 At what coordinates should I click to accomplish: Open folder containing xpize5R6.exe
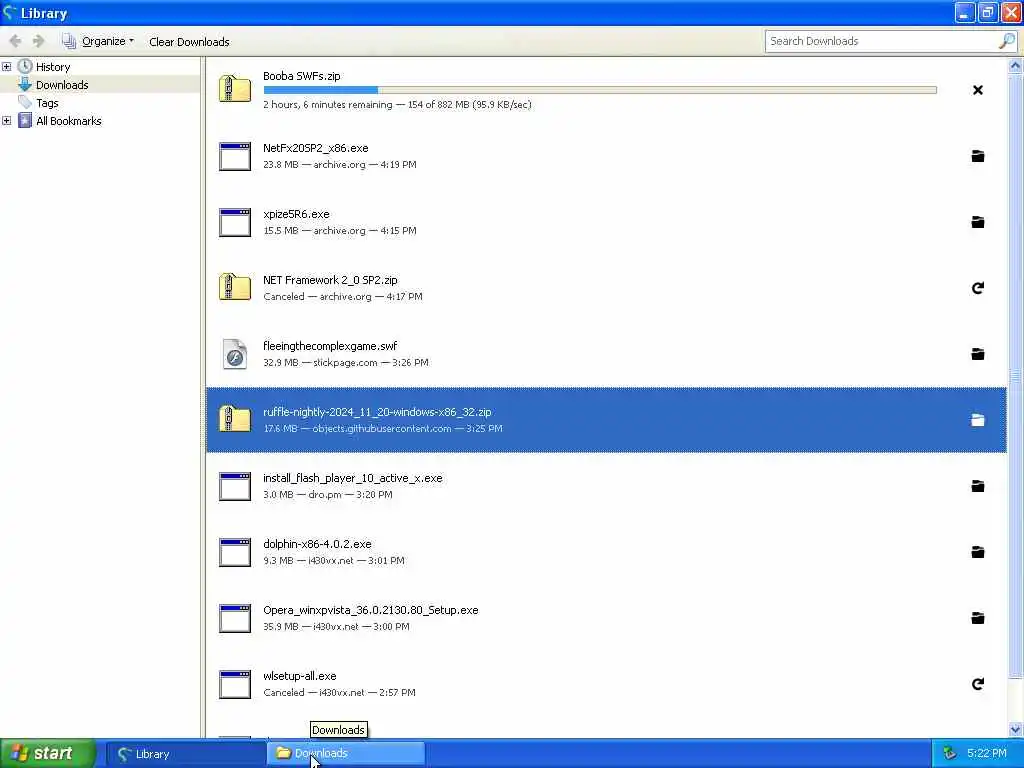tap(978, 222)
